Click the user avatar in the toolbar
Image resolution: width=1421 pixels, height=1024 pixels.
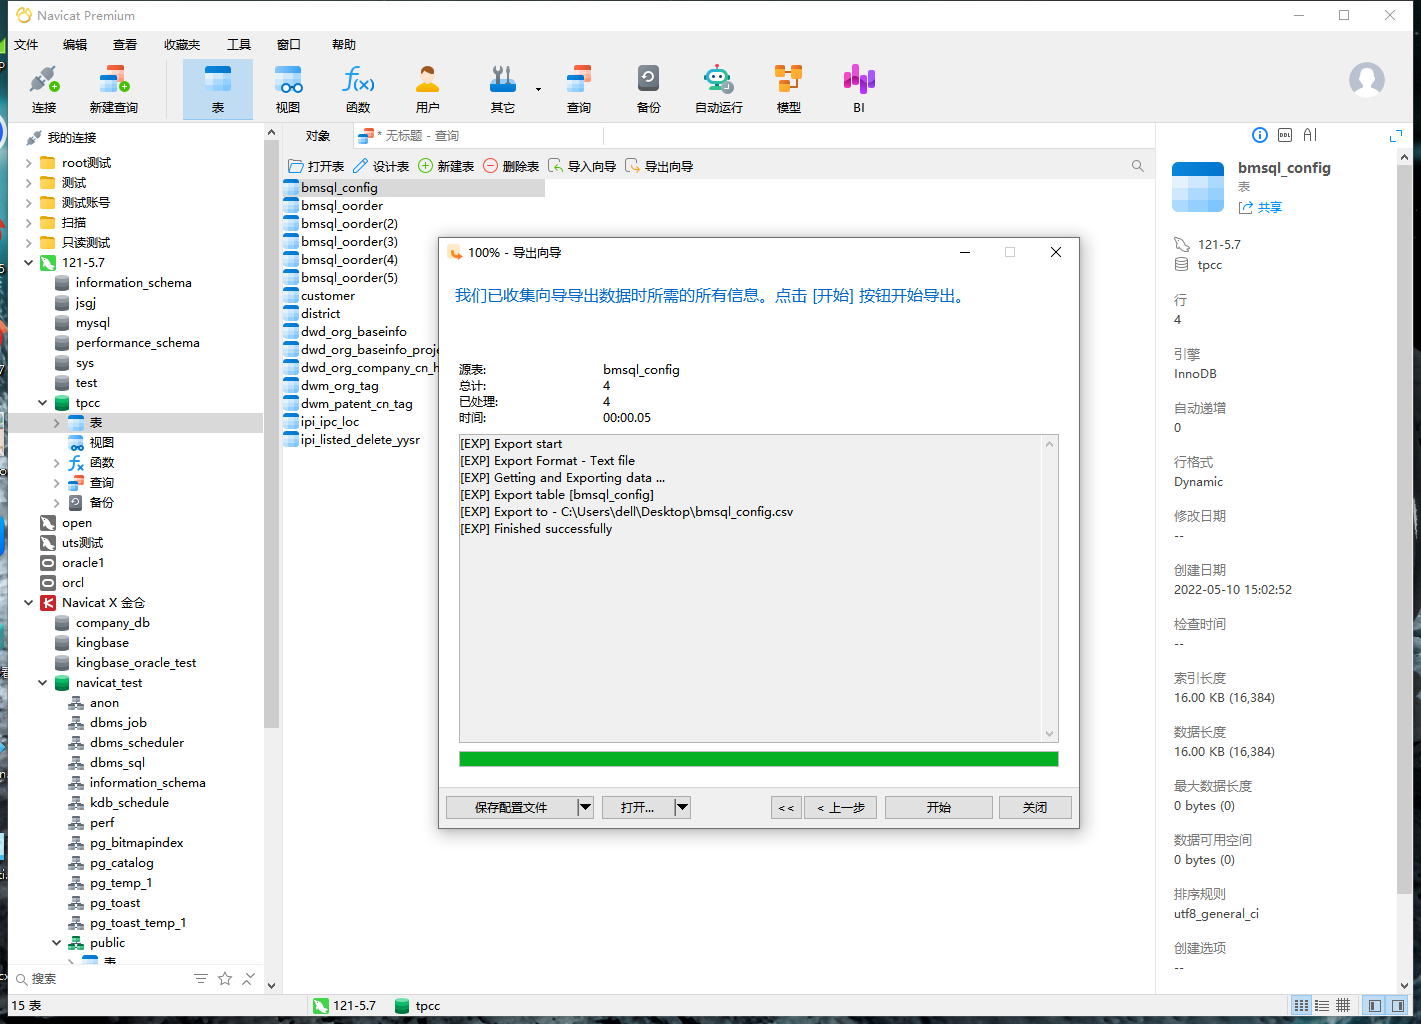(1367, 80)
